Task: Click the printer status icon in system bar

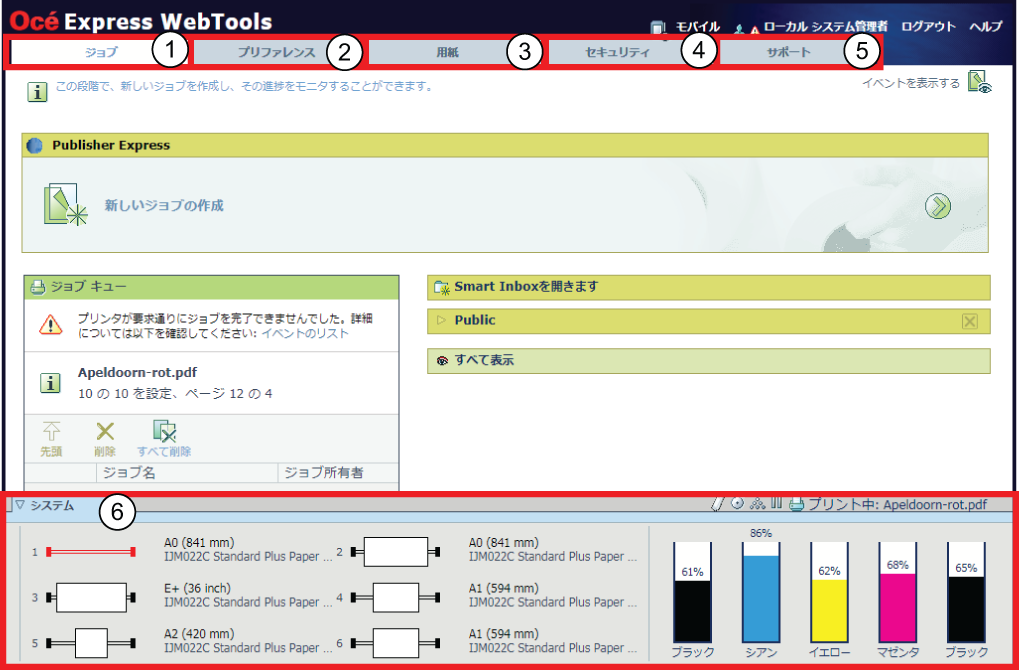Action: [x=796, y=504]
